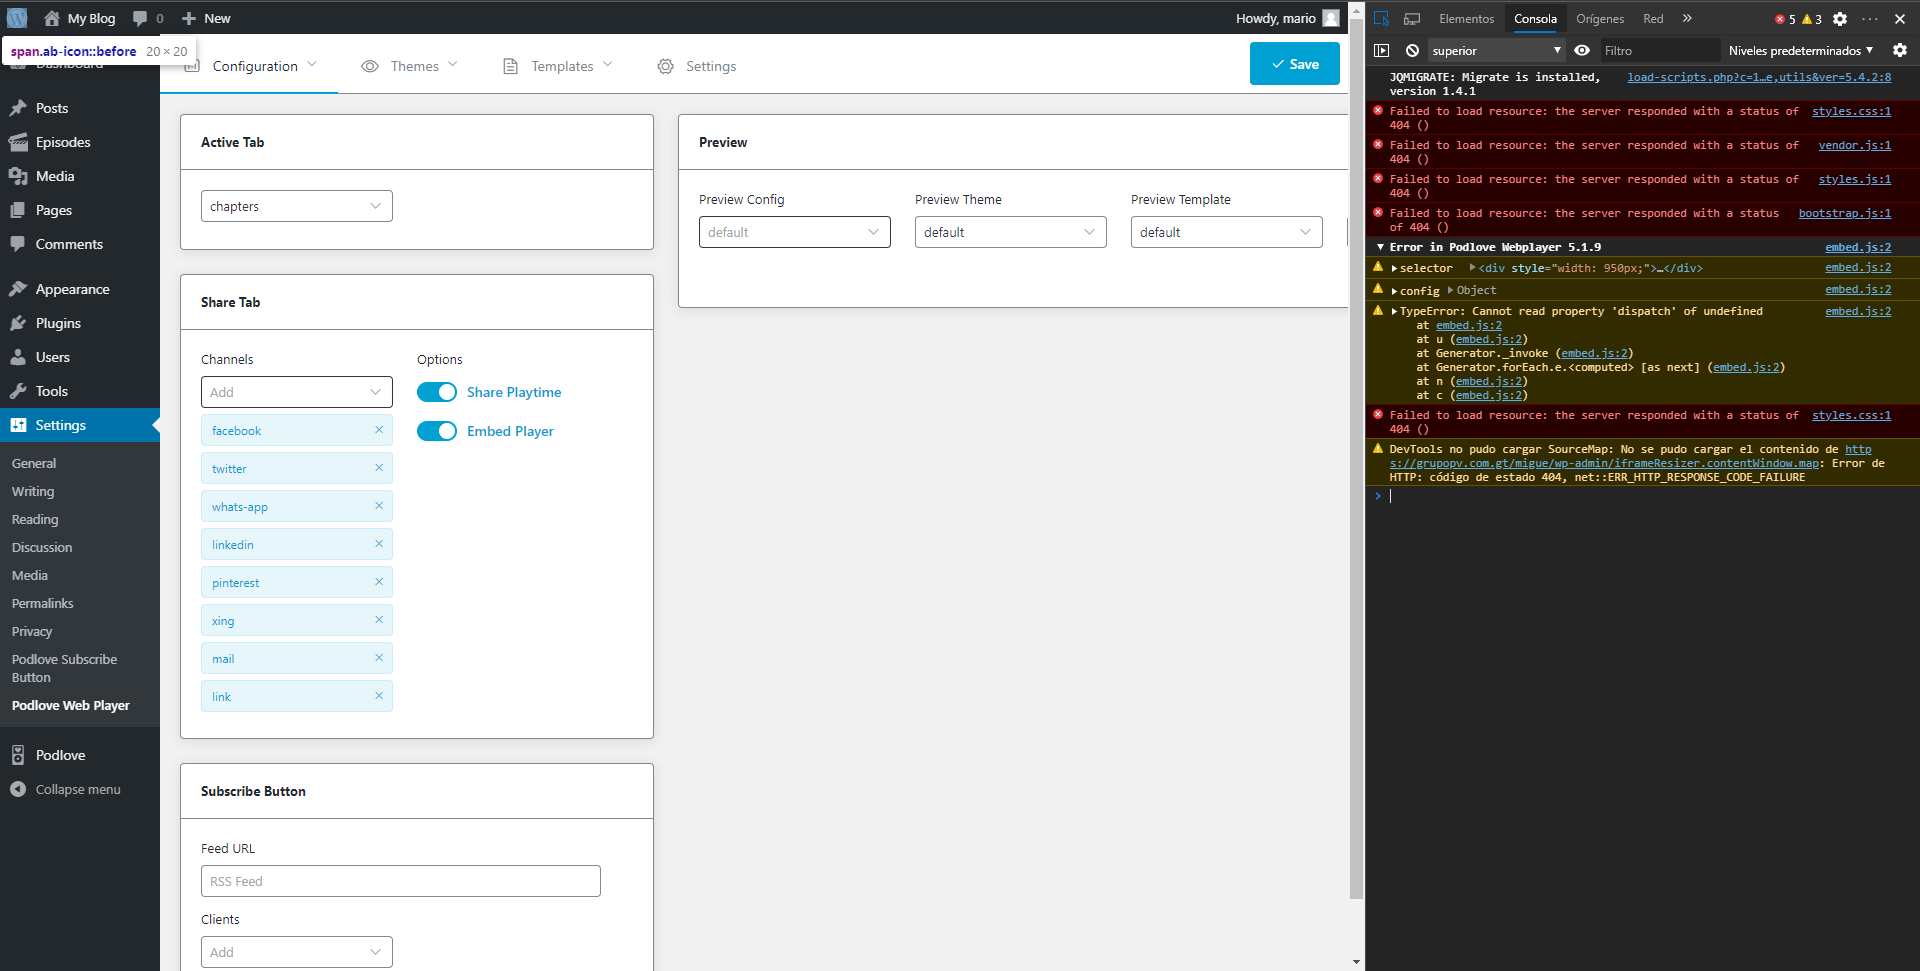The image size is (1920, 971).
Task: Open the Preview Theme dropdown
Action: tap(1011, 232)
